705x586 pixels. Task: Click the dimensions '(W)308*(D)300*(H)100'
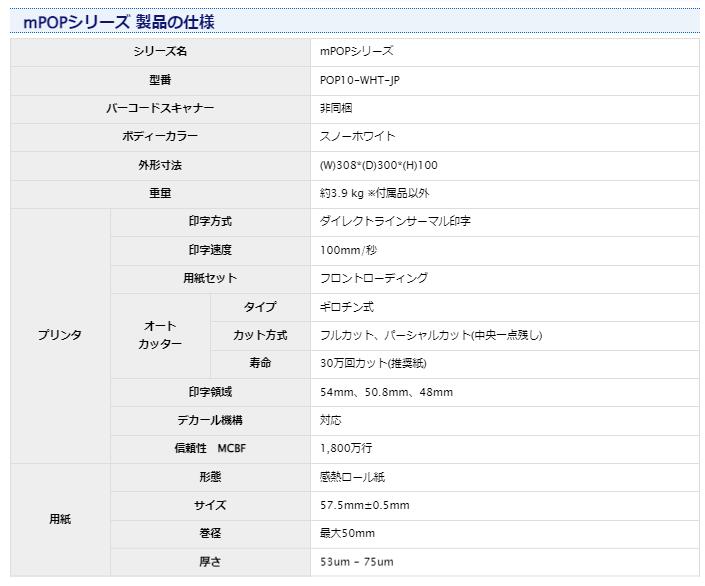point(379,166)
